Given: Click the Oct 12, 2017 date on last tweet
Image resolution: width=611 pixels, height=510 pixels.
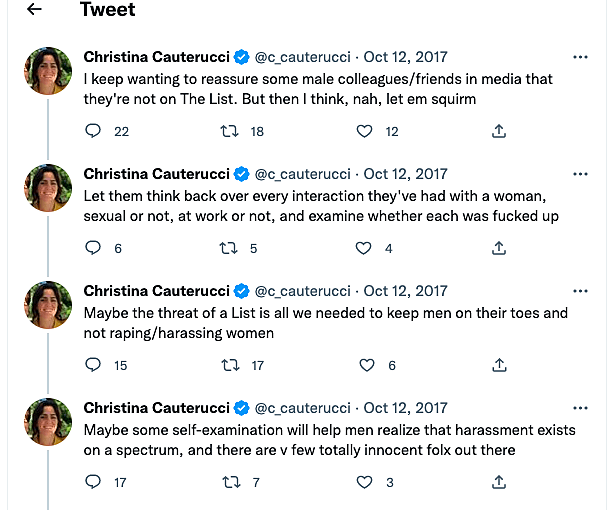Looking at the screenshot, I should (406, 408).
